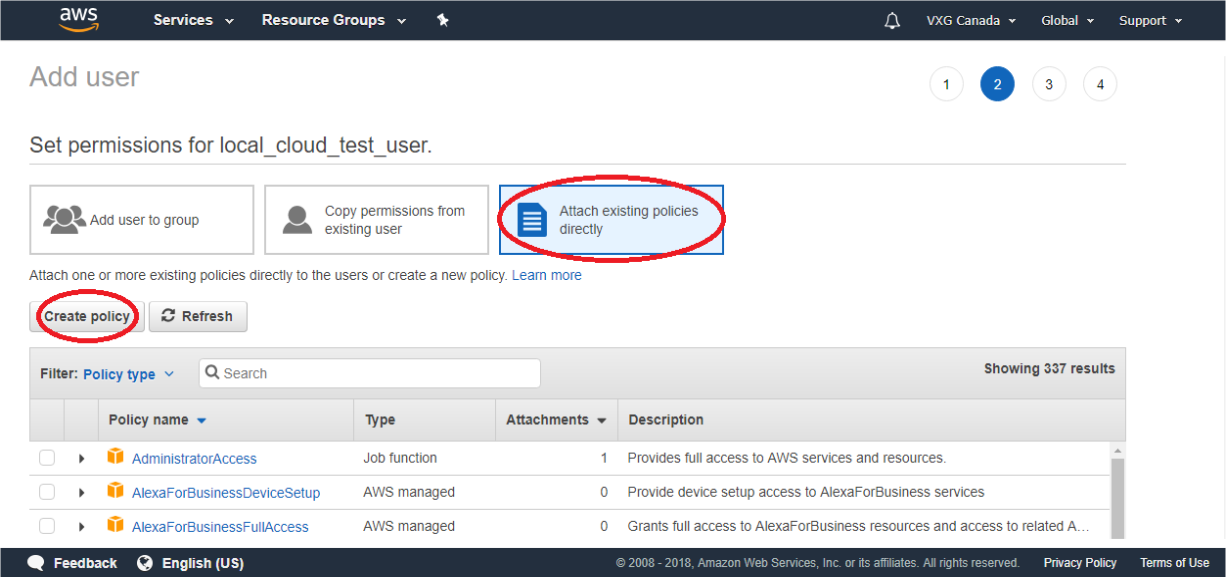Screen dimensions: 1226x577
Task: Click the pin shortcut icon in navbar
Action: click(443, 21)
